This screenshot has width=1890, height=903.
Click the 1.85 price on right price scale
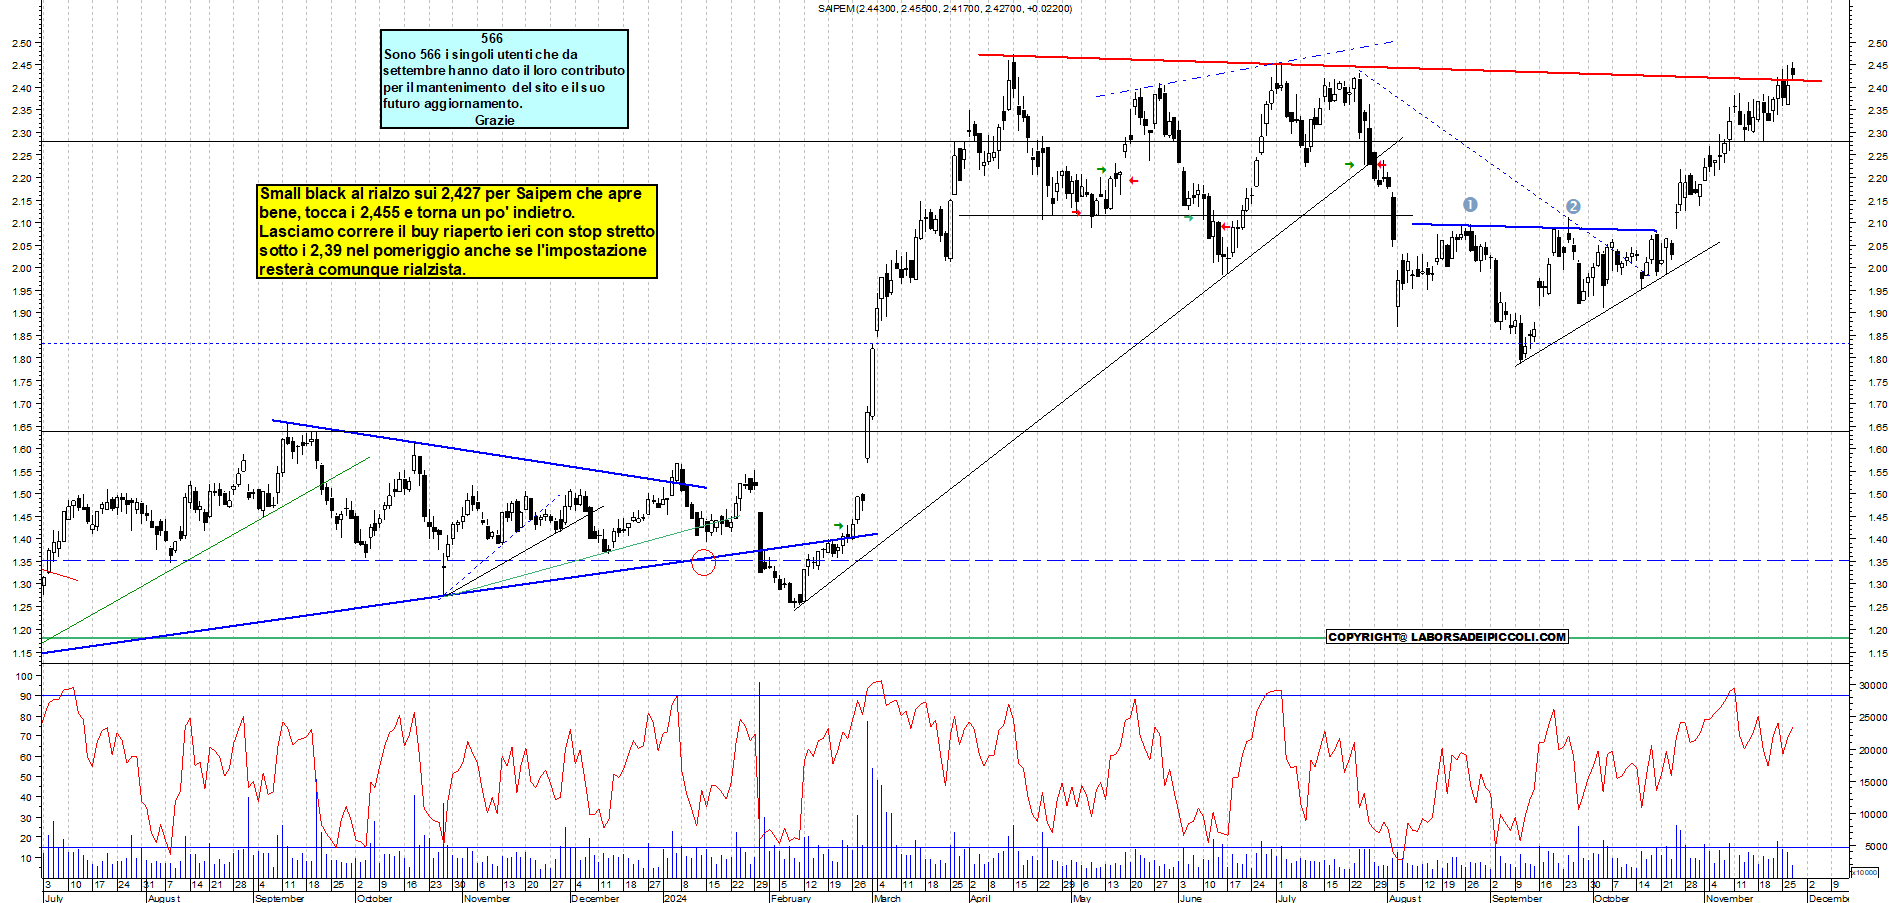pyautogui.click(x=1877, y=336)
